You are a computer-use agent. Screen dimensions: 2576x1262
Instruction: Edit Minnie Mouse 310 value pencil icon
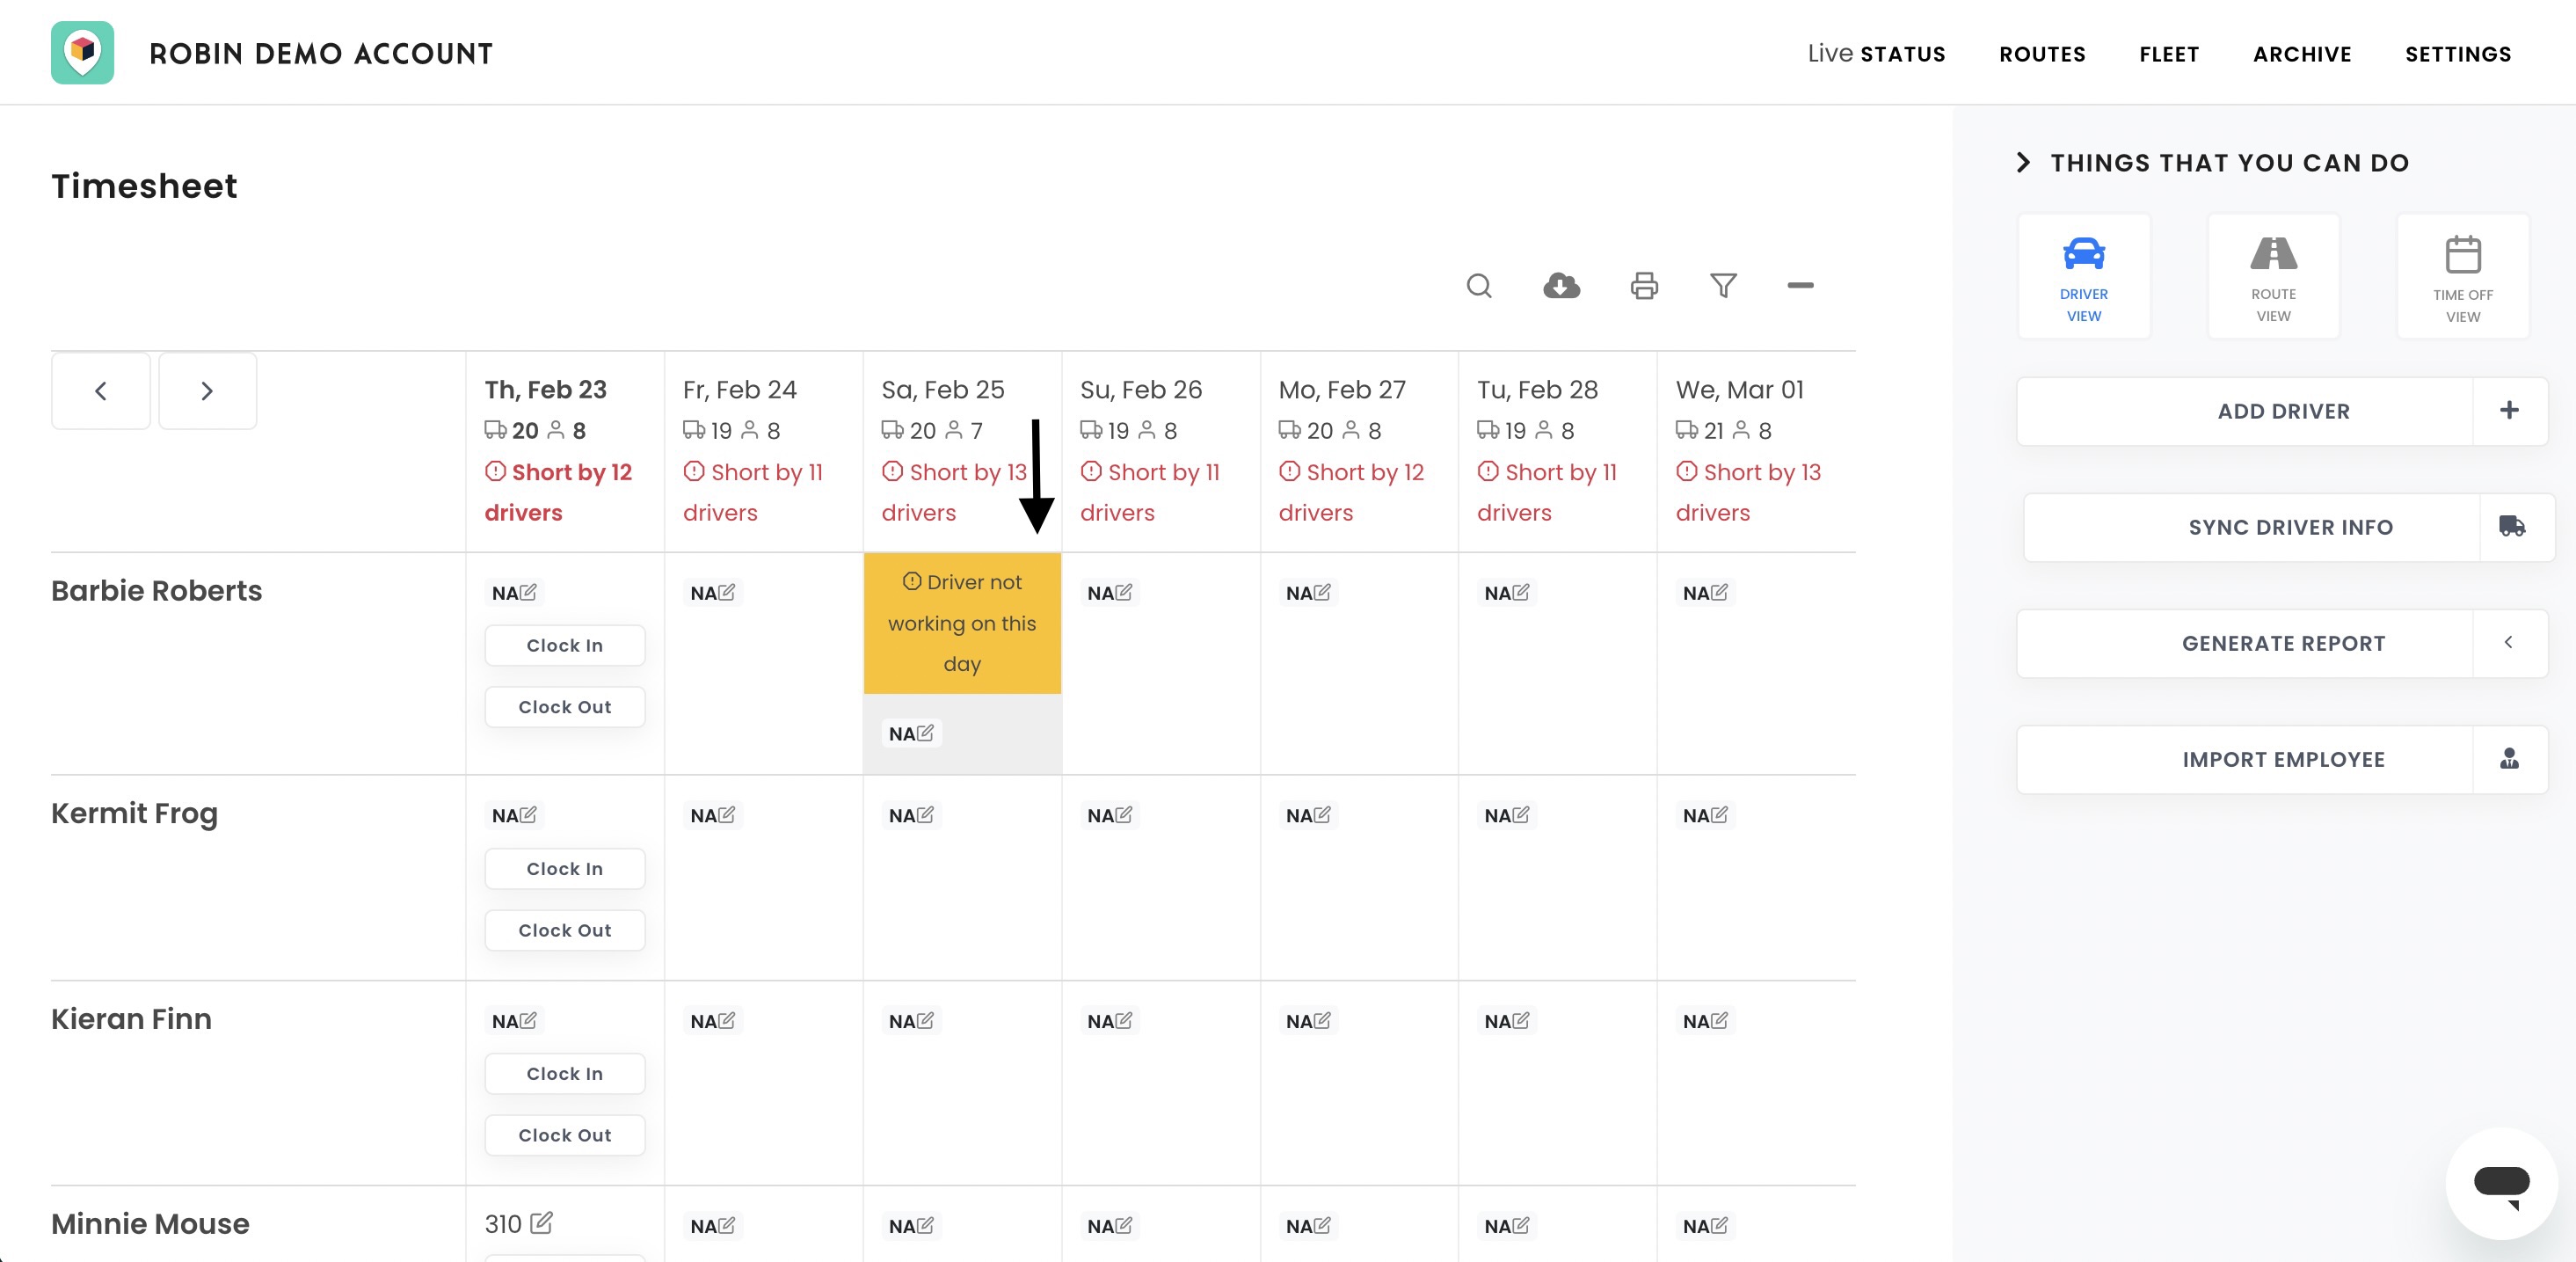541,1223
